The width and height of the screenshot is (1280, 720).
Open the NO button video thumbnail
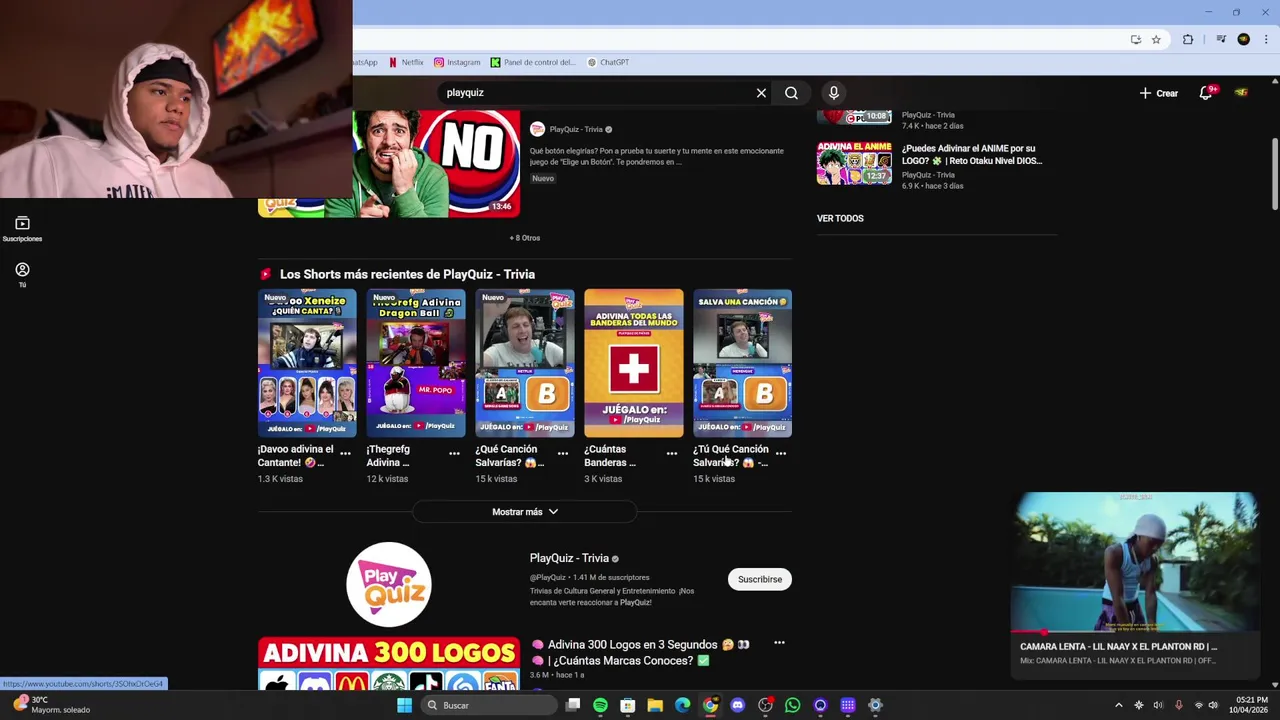(436, 164)
